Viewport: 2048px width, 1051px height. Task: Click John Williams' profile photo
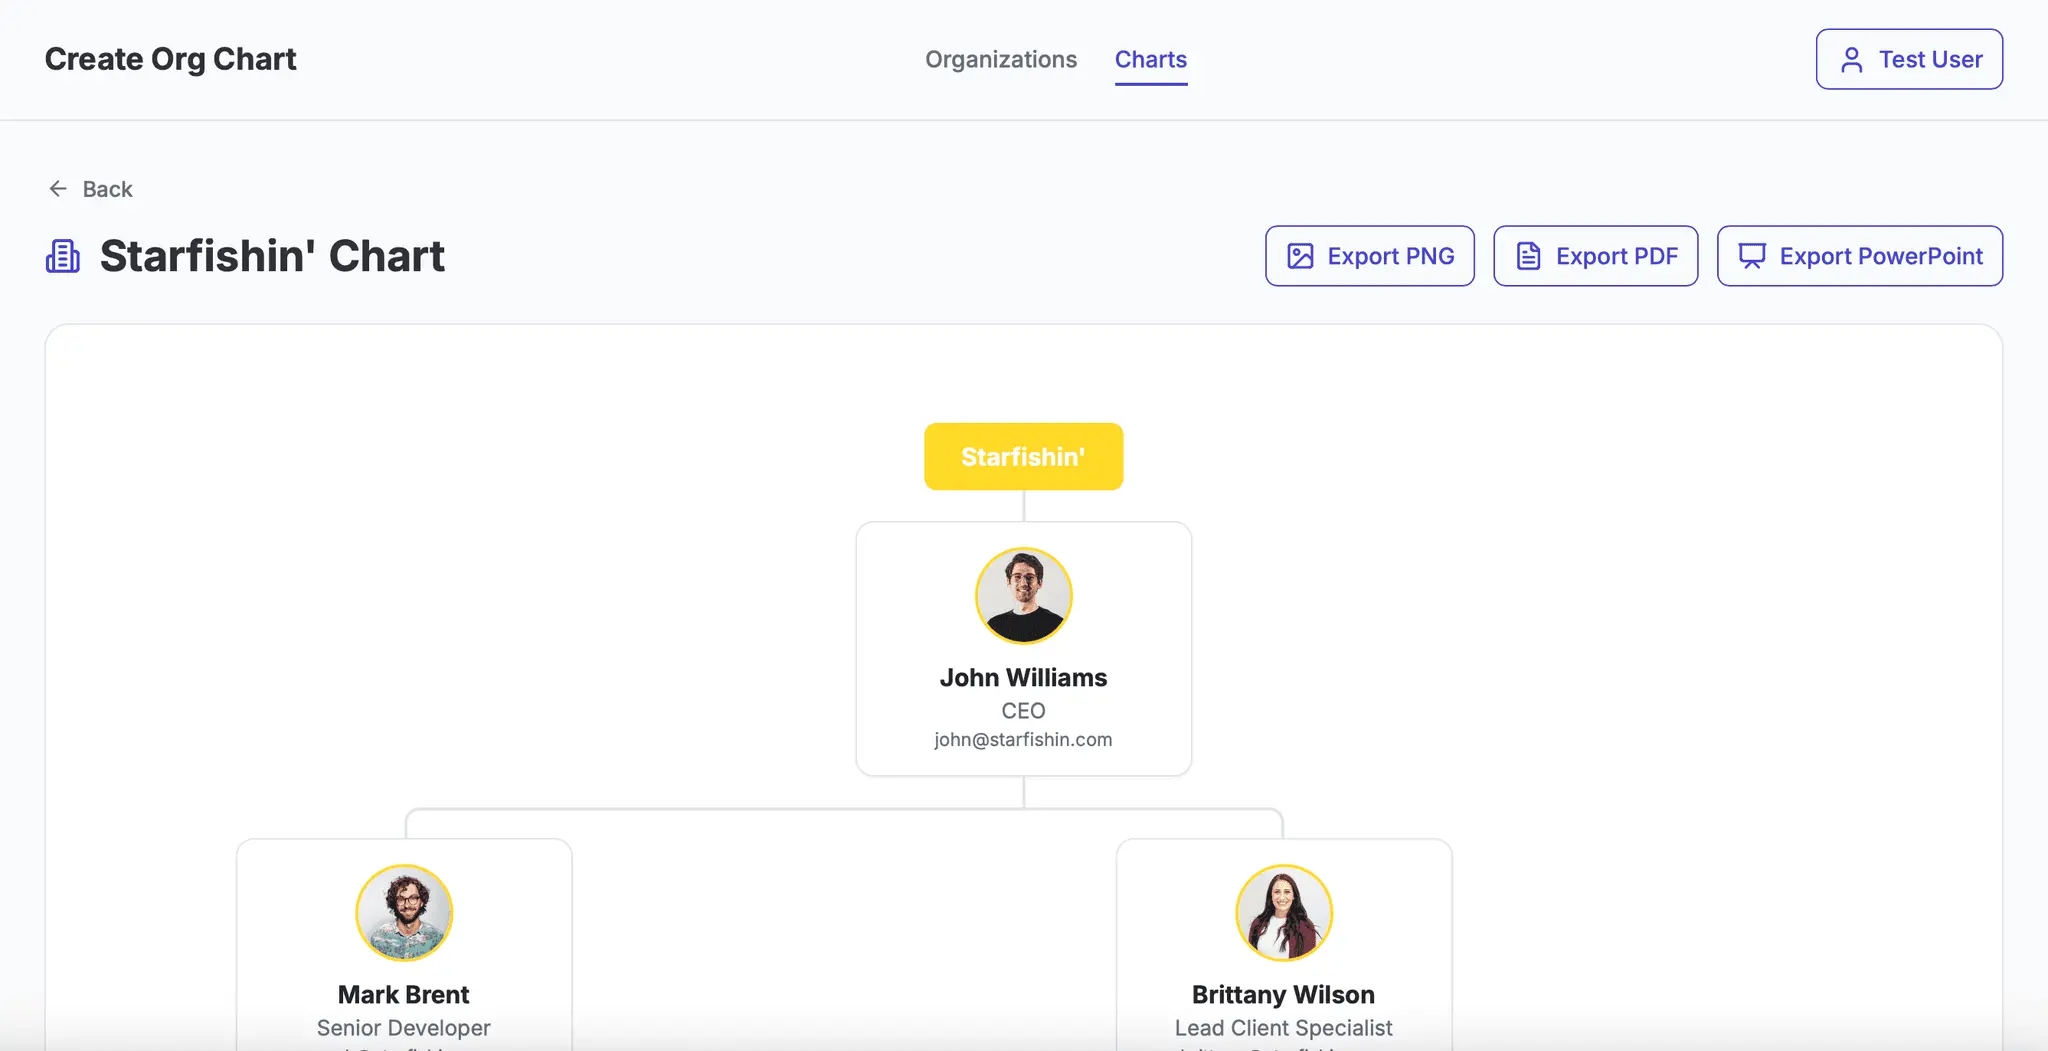(1024, 596)
